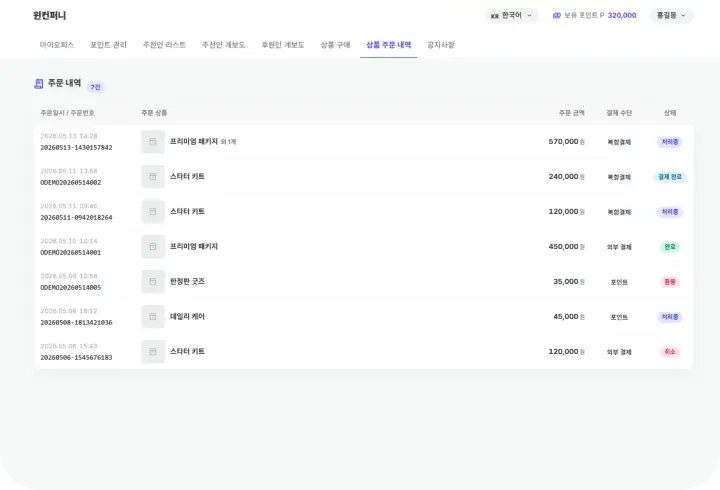
Task: Click the 240,000 원 amount
Action: pos(566,177)
